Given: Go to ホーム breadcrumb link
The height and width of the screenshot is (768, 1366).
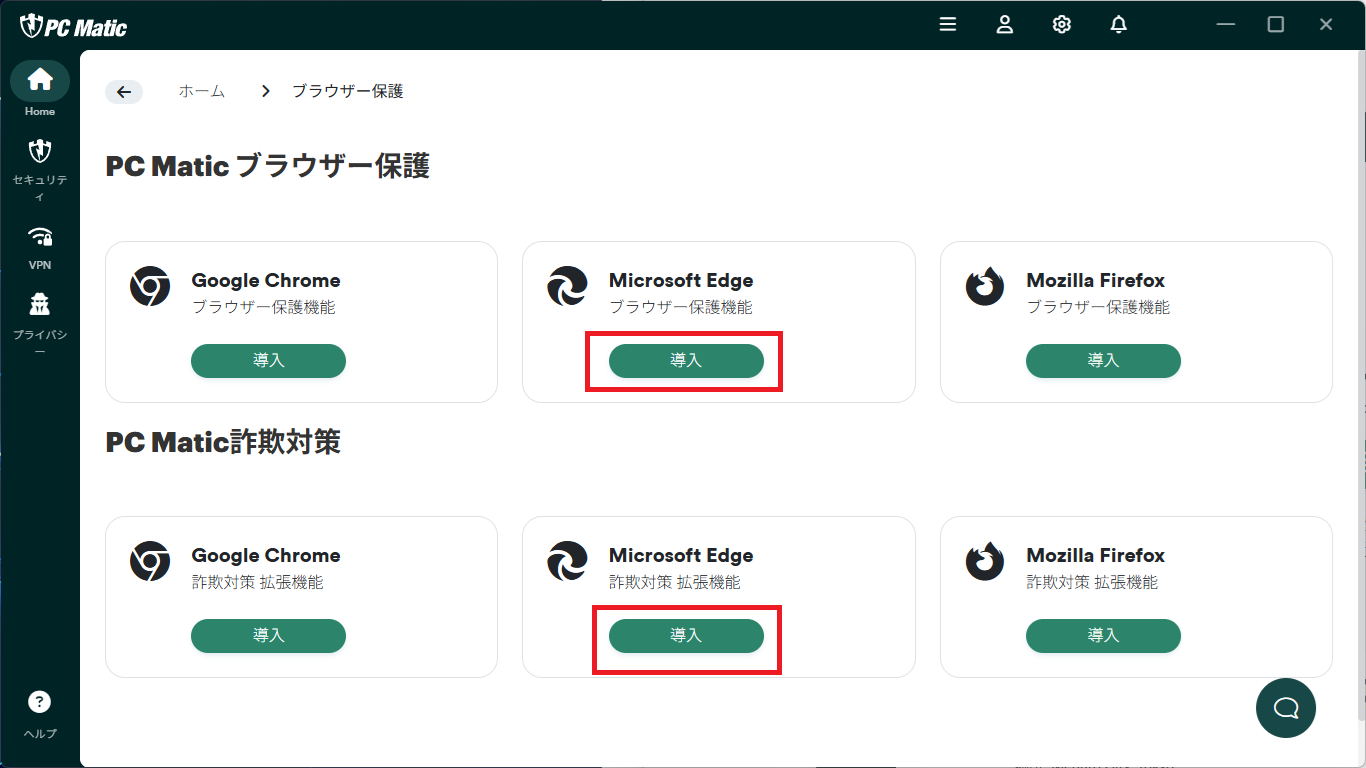Looking at the screenshot, I should click(x=202, y=91).
